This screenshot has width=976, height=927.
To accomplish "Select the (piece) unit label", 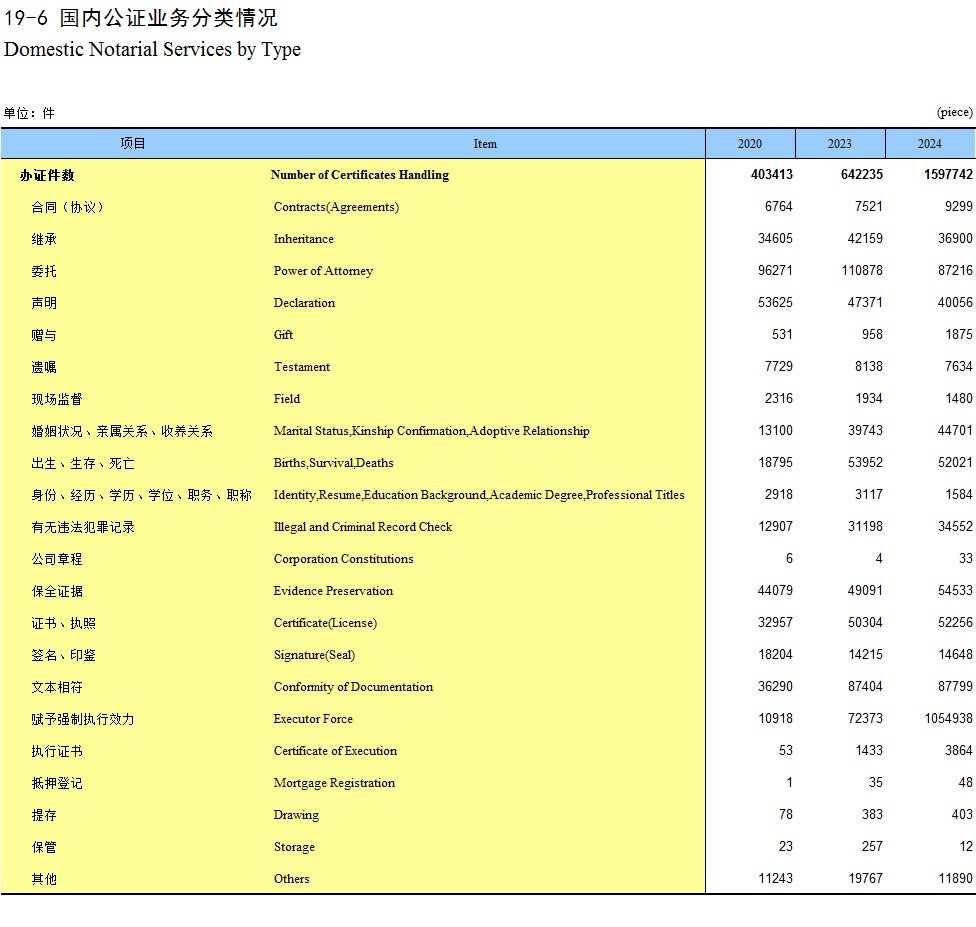I will point(954,112).
